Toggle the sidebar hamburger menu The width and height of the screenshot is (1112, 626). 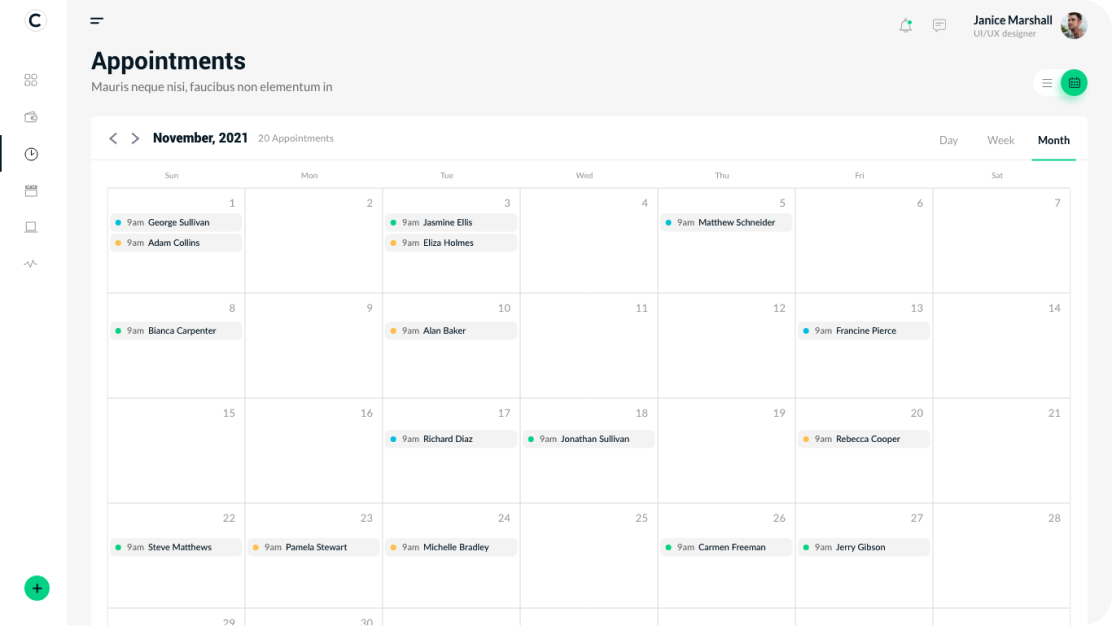click(x=97, y=20)
